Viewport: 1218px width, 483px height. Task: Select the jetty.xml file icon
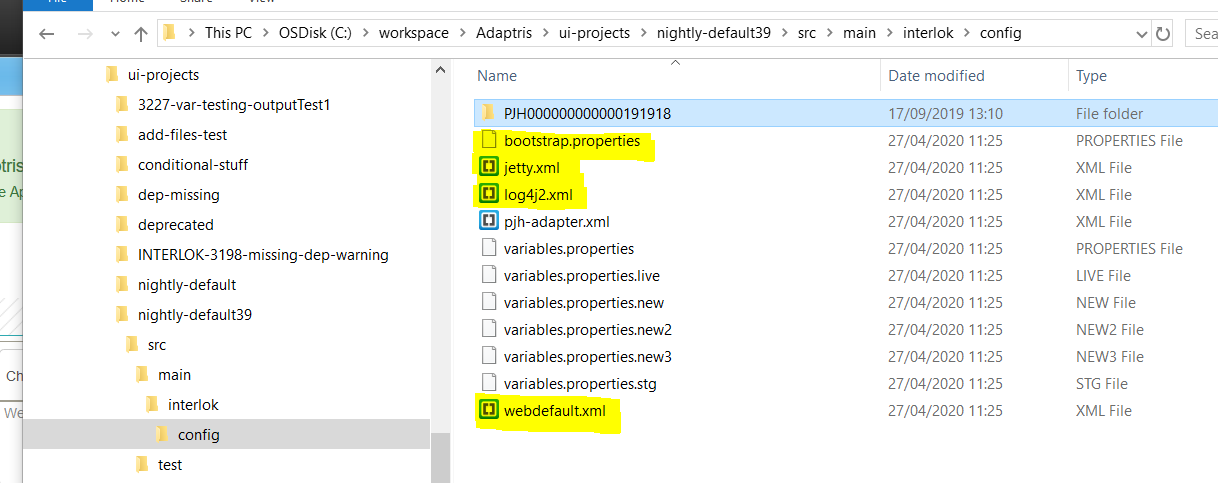click(489, 168)
